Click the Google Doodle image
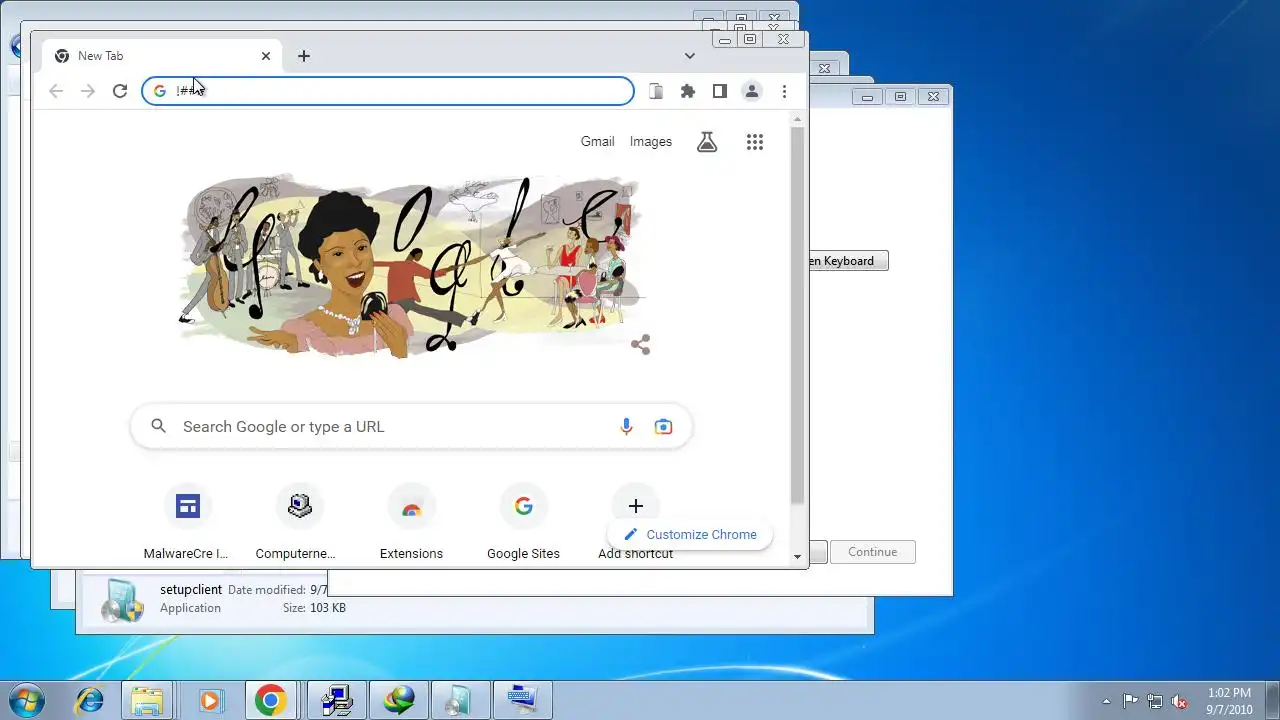1280x720 pixels. [411, 266]
